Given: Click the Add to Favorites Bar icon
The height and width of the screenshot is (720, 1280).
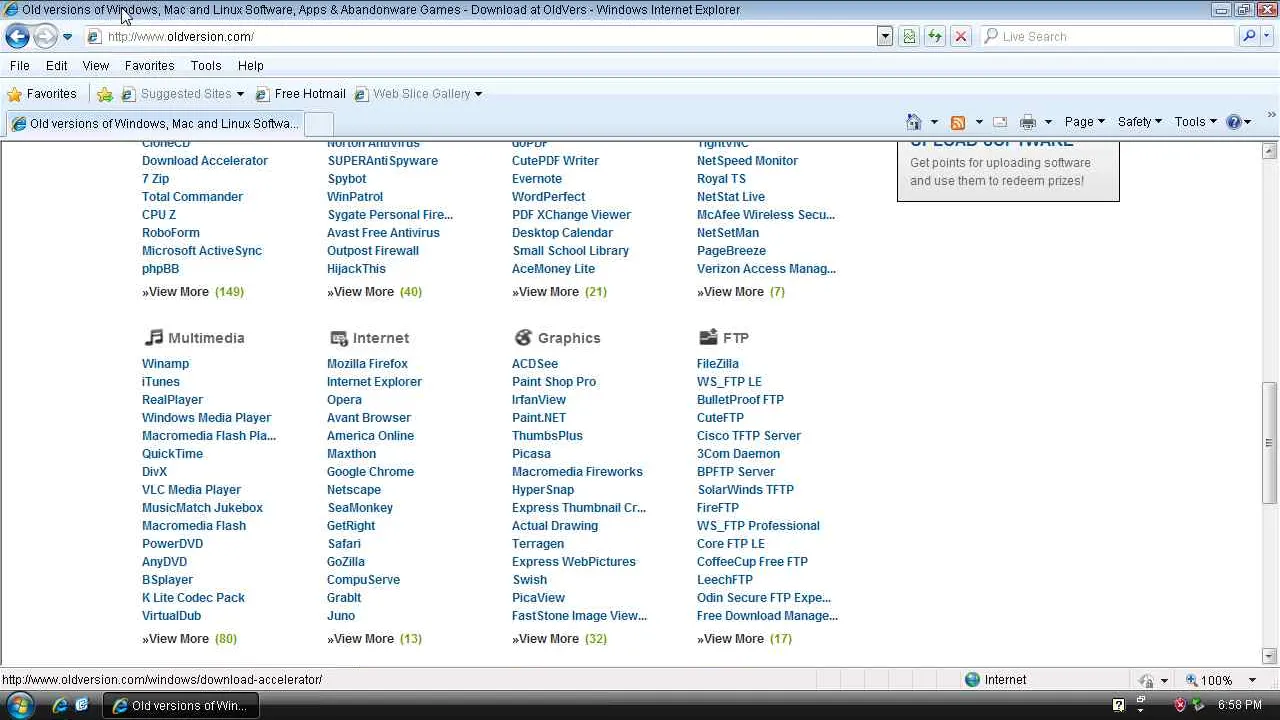Looking at the screenshot, I should pos(105,94).
